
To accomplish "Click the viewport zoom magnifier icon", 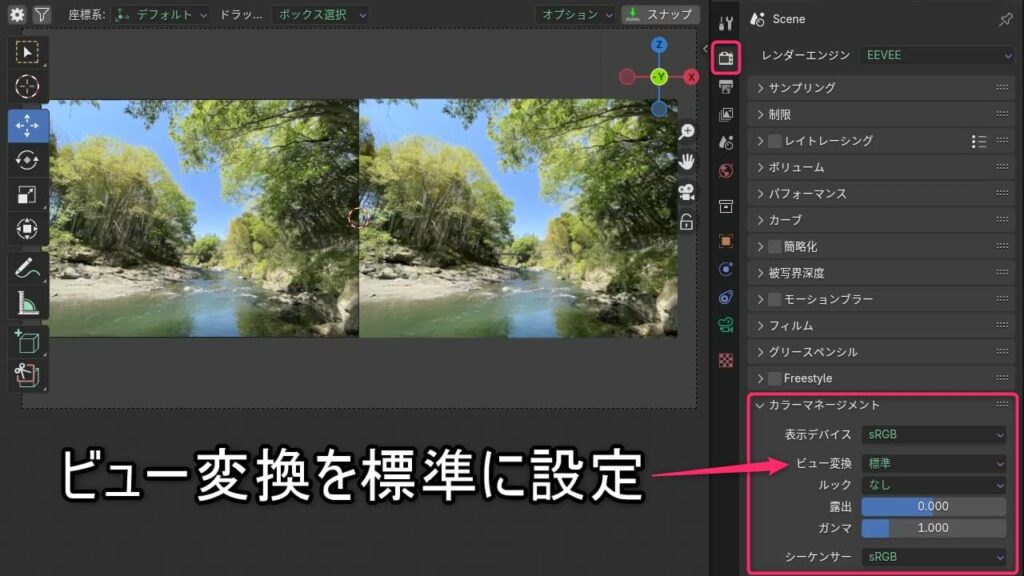I will [686, 132].
